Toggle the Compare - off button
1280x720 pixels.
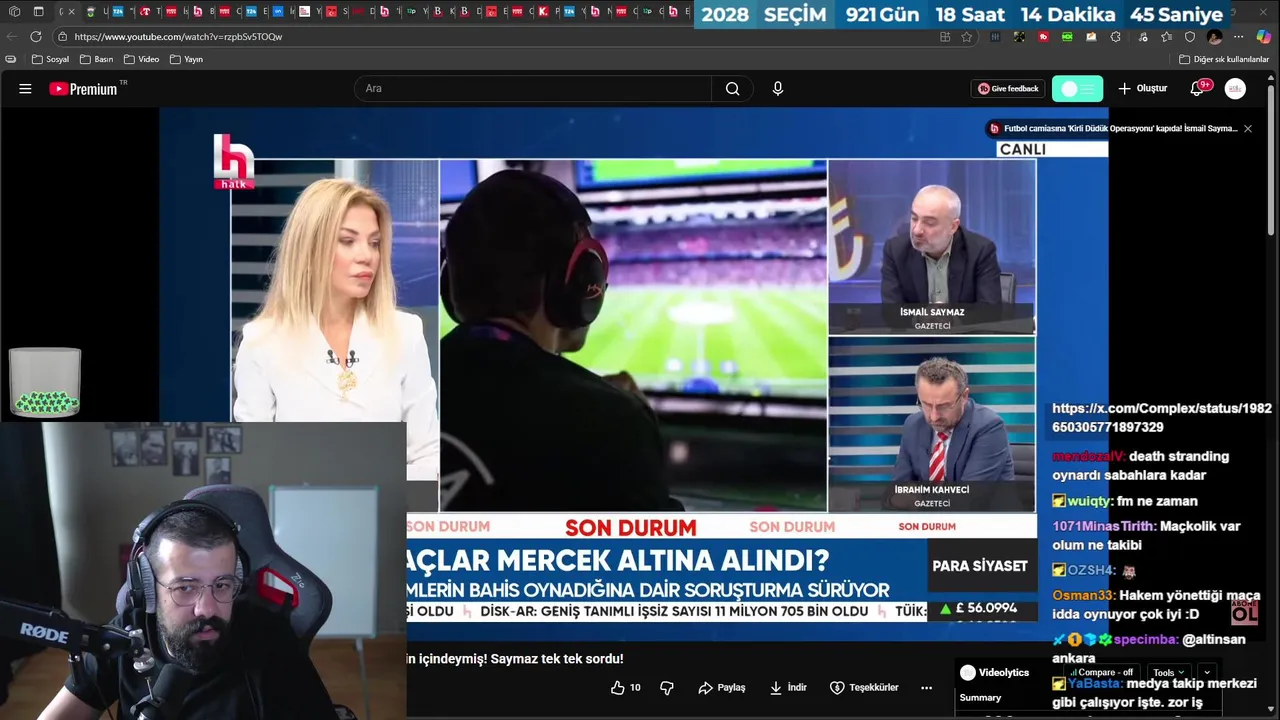tap(1101, 673)
